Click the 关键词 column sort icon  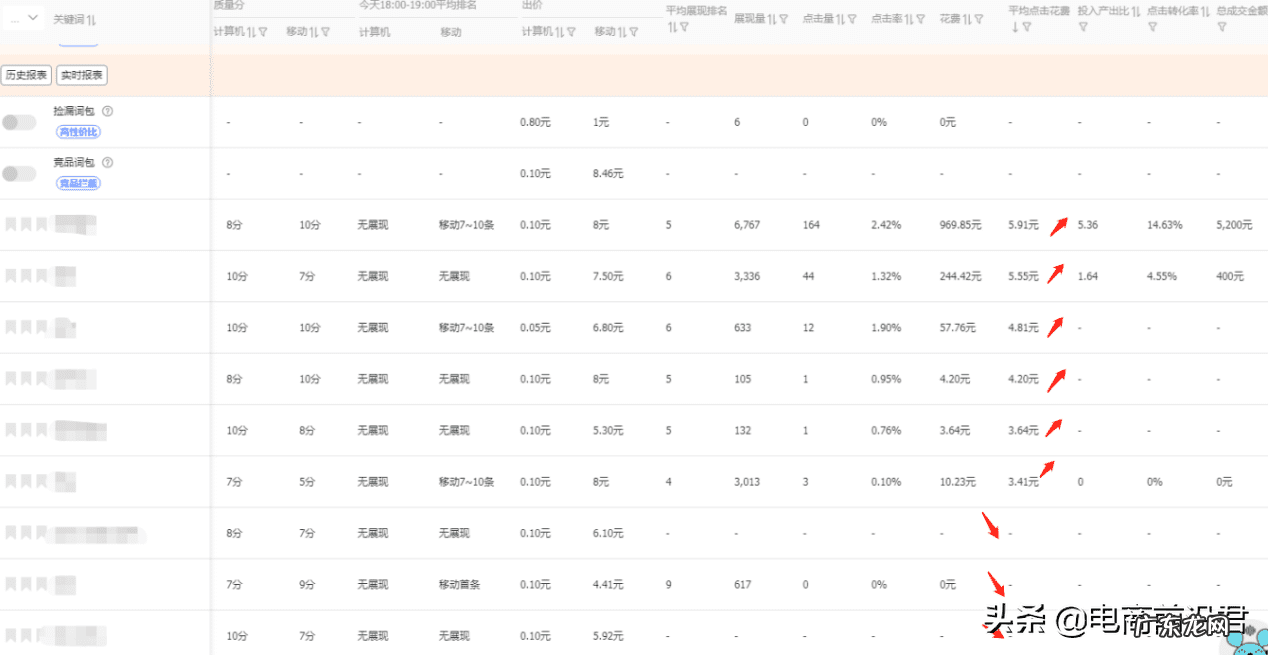pos(91,21)
